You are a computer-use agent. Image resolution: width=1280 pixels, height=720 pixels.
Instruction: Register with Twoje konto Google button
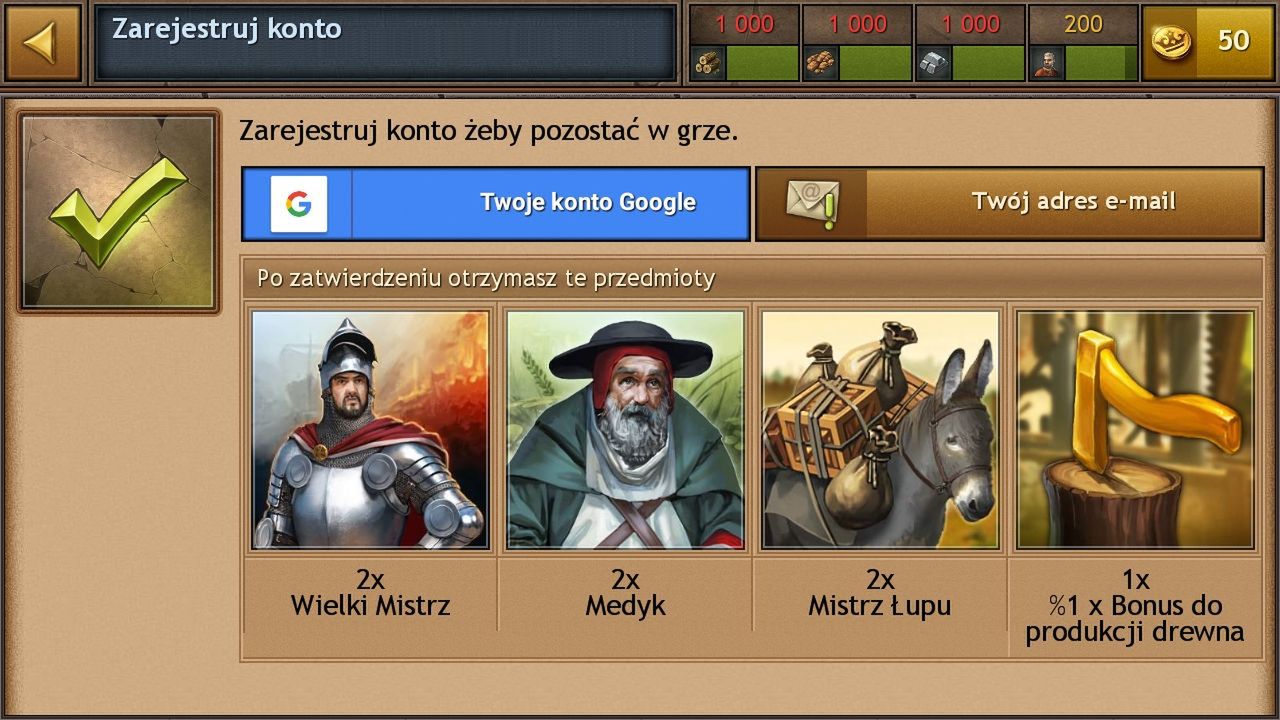(x=496, y=204)
